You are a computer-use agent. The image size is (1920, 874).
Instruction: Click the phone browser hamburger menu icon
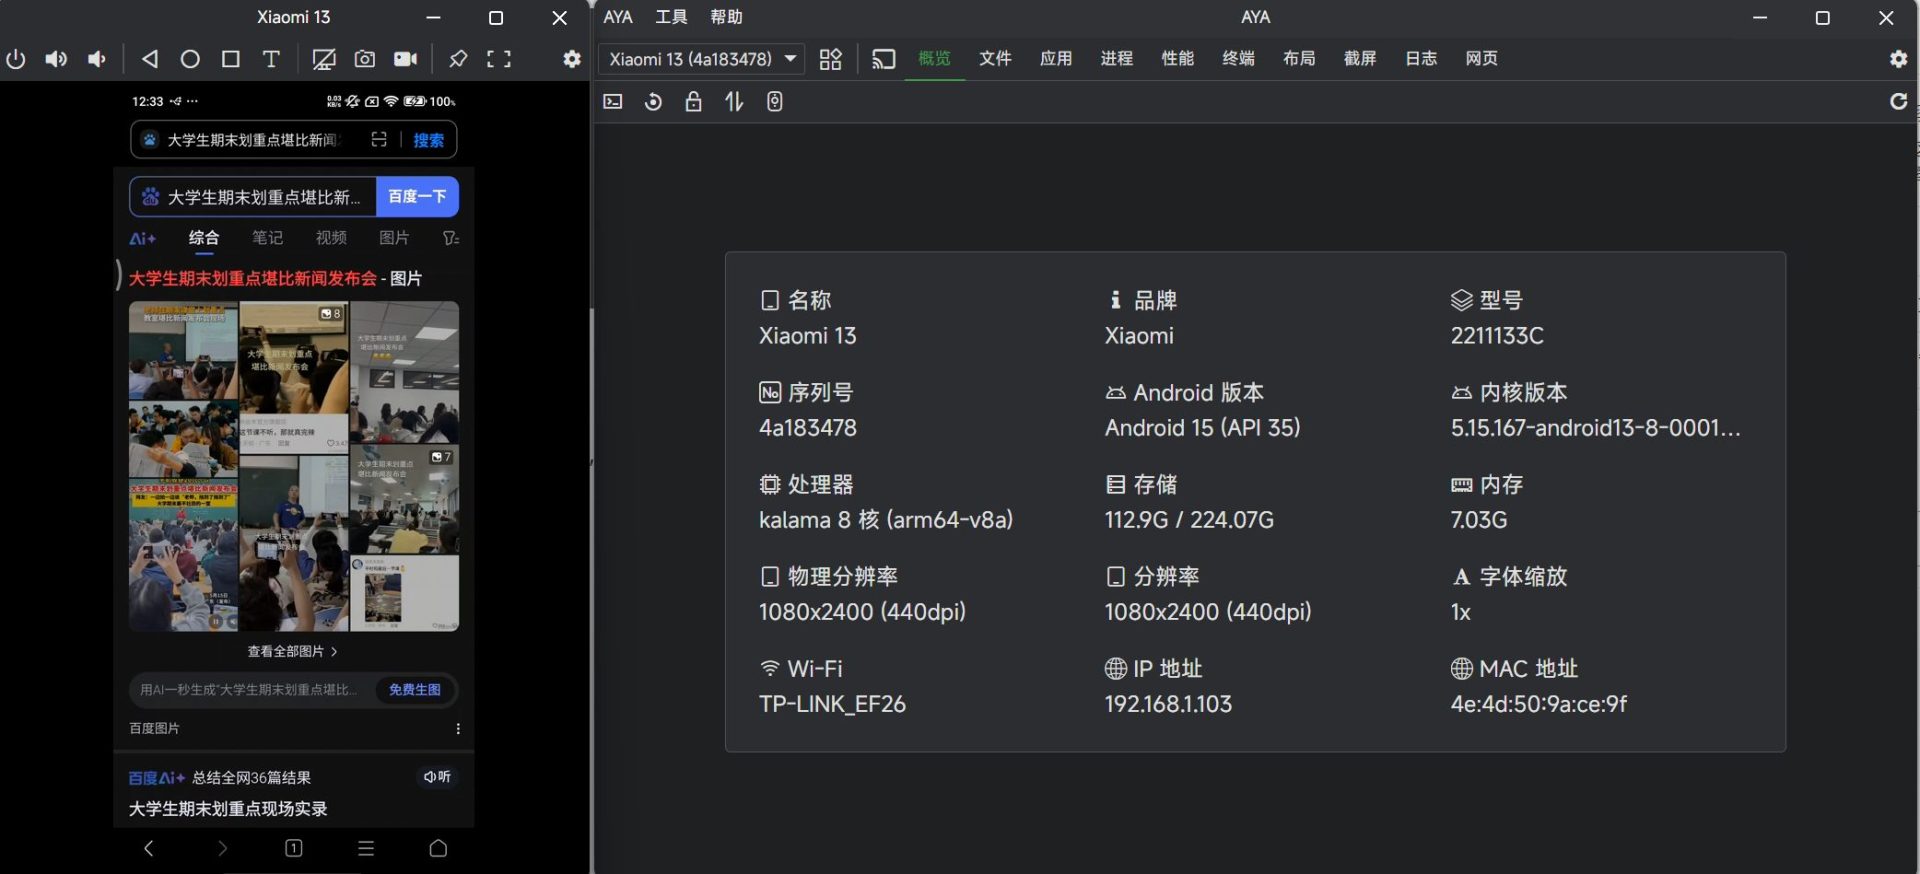(x=366, y=848)
